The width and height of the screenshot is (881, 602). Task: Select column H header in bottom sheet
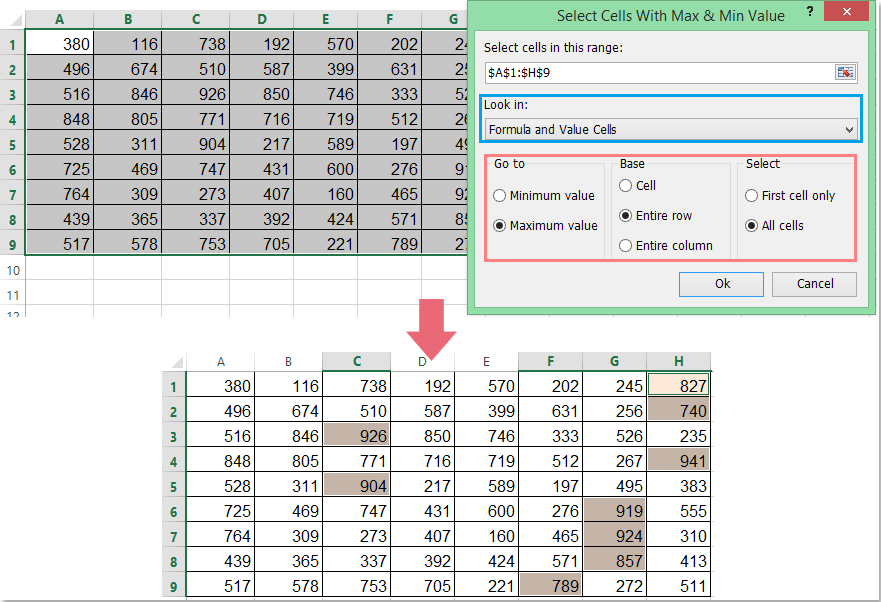[x=679, y=362]
